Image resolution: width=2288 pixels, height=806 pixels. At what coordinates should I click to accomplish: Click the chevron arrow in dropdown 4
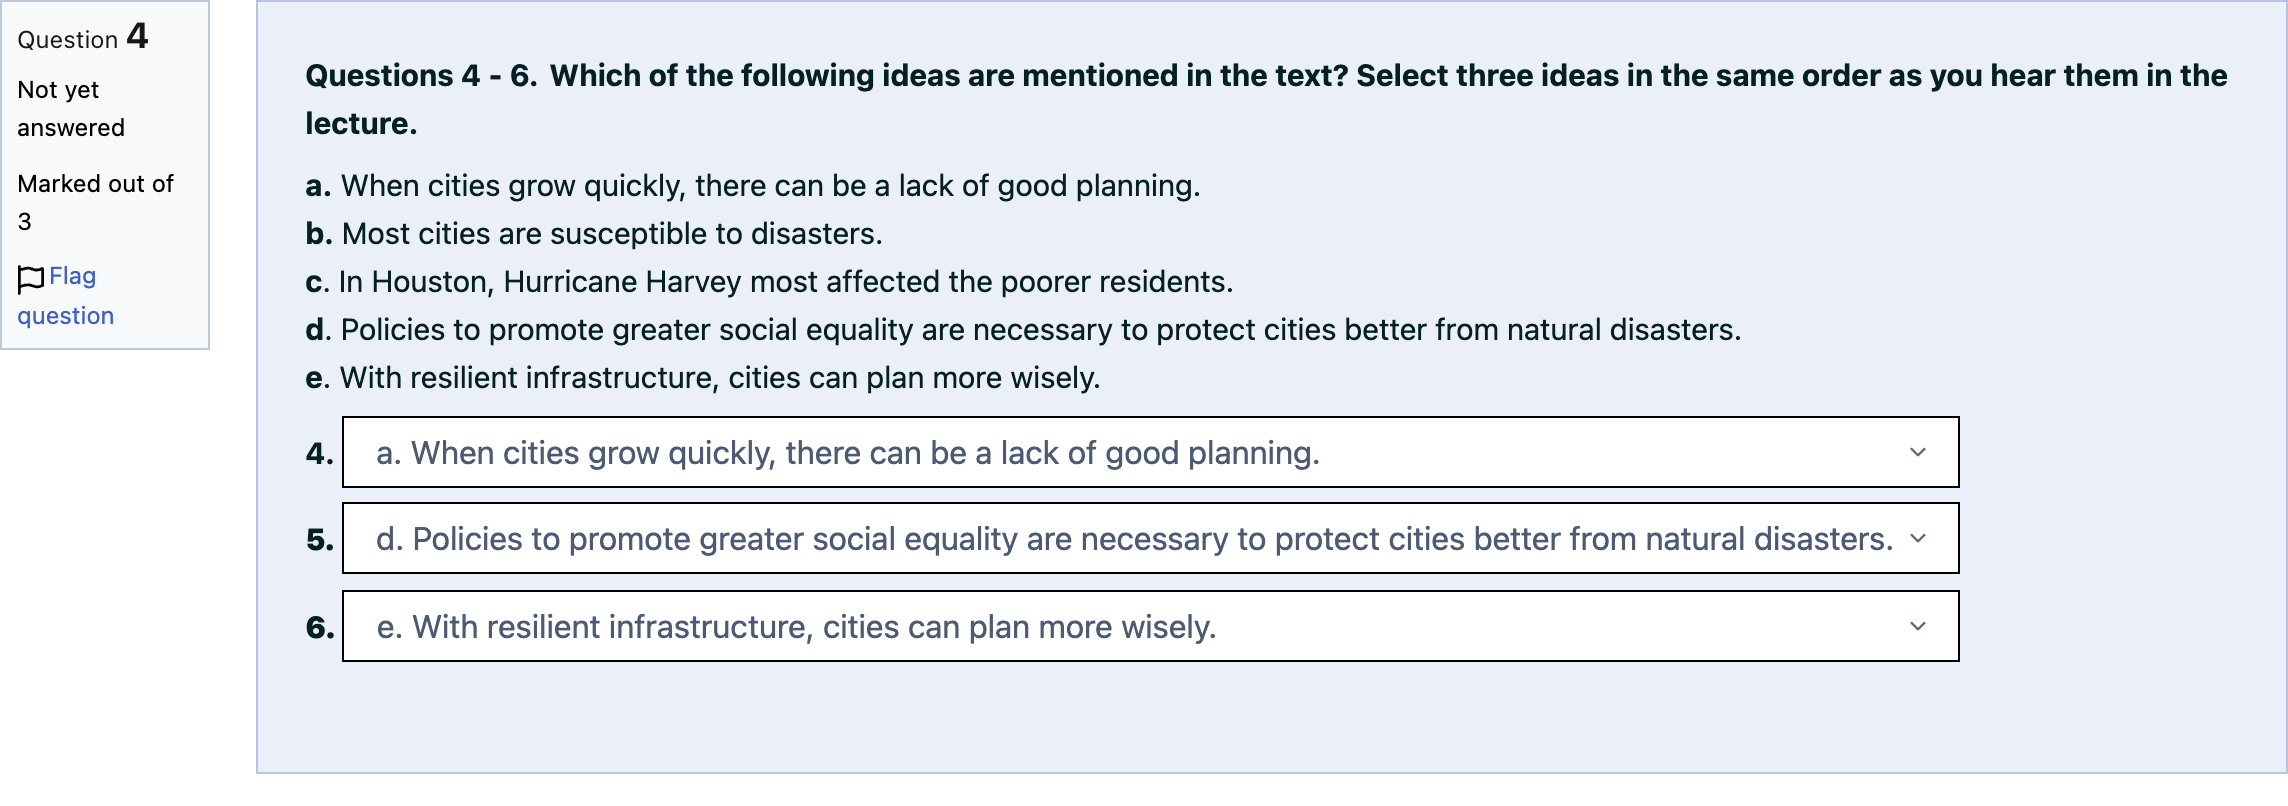pos(1918,452)
